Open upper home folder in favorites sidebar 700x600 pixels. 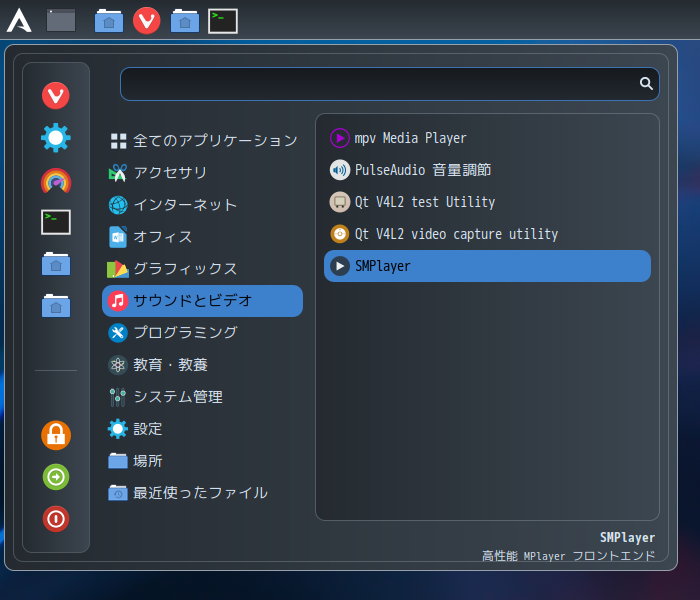56,264
